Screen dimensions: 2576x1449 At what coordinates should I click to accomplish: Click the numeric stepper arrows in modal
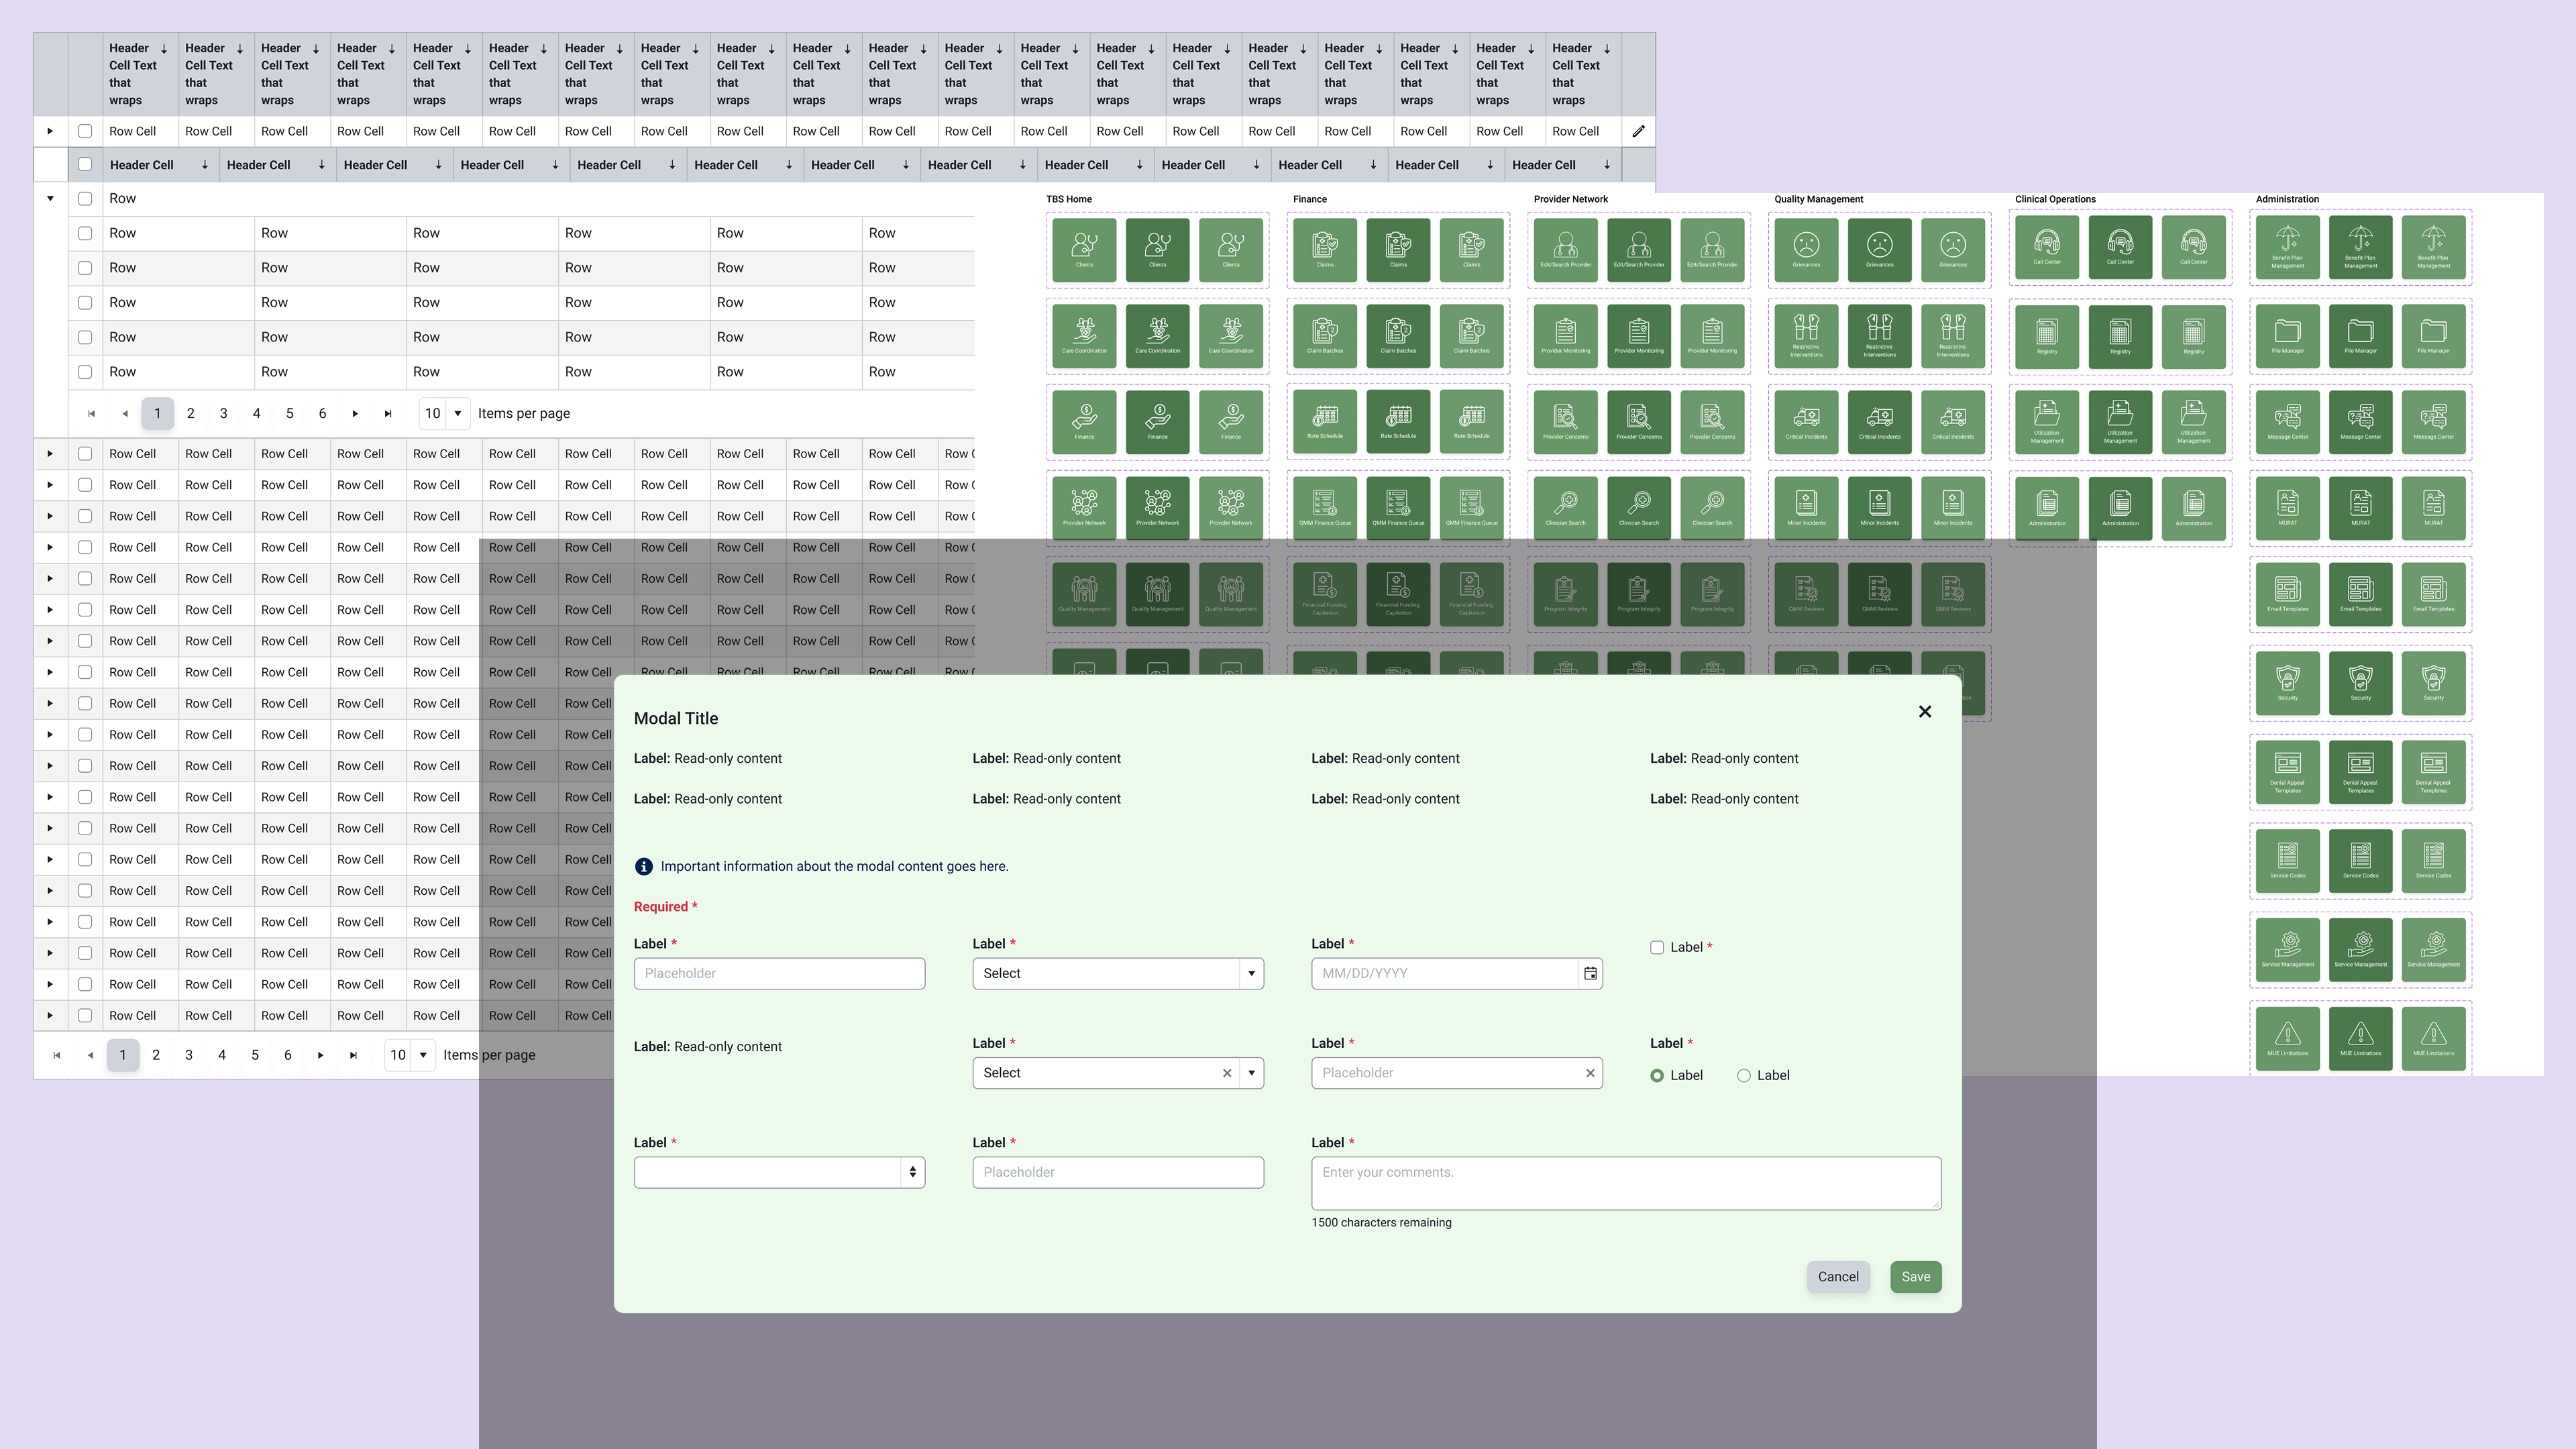(912, 1172)
